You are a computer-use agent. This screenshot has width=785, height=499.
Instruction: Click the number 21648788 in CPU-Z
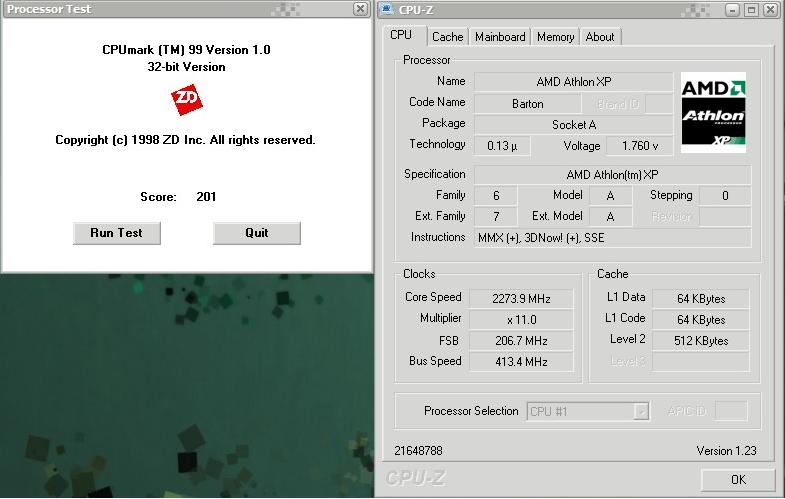point(419,451)
